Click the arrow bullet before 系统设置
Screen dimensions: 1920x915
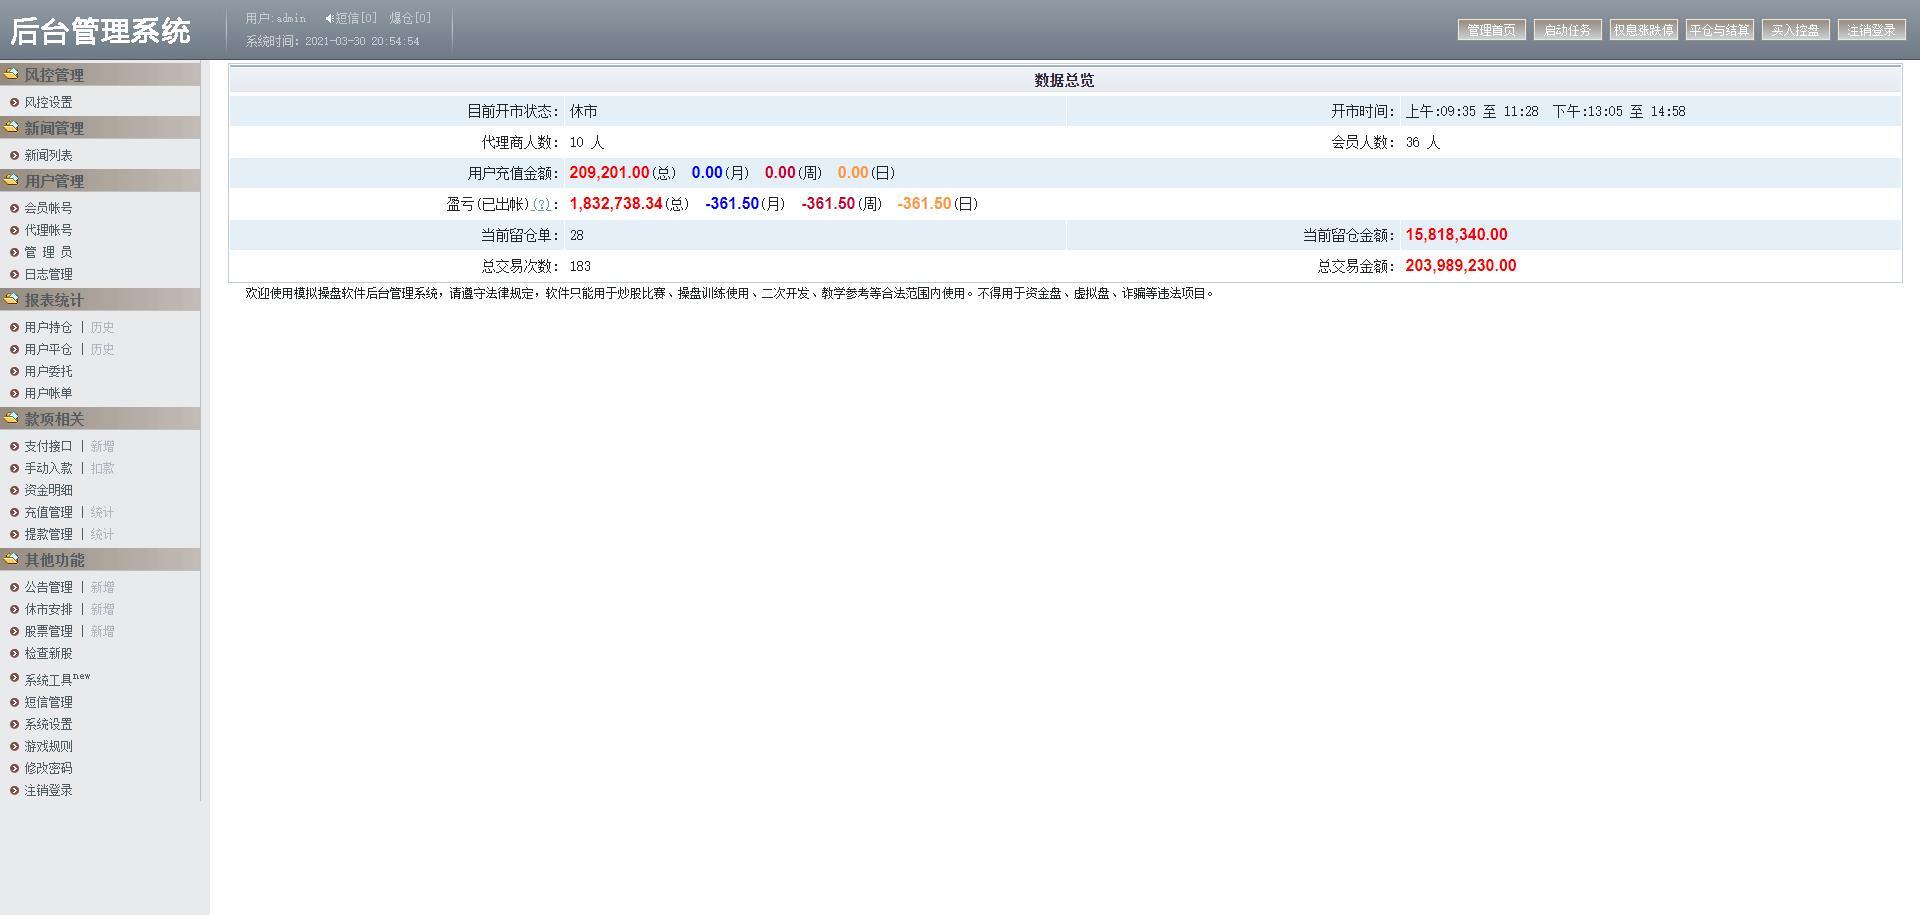coord(14,724)
